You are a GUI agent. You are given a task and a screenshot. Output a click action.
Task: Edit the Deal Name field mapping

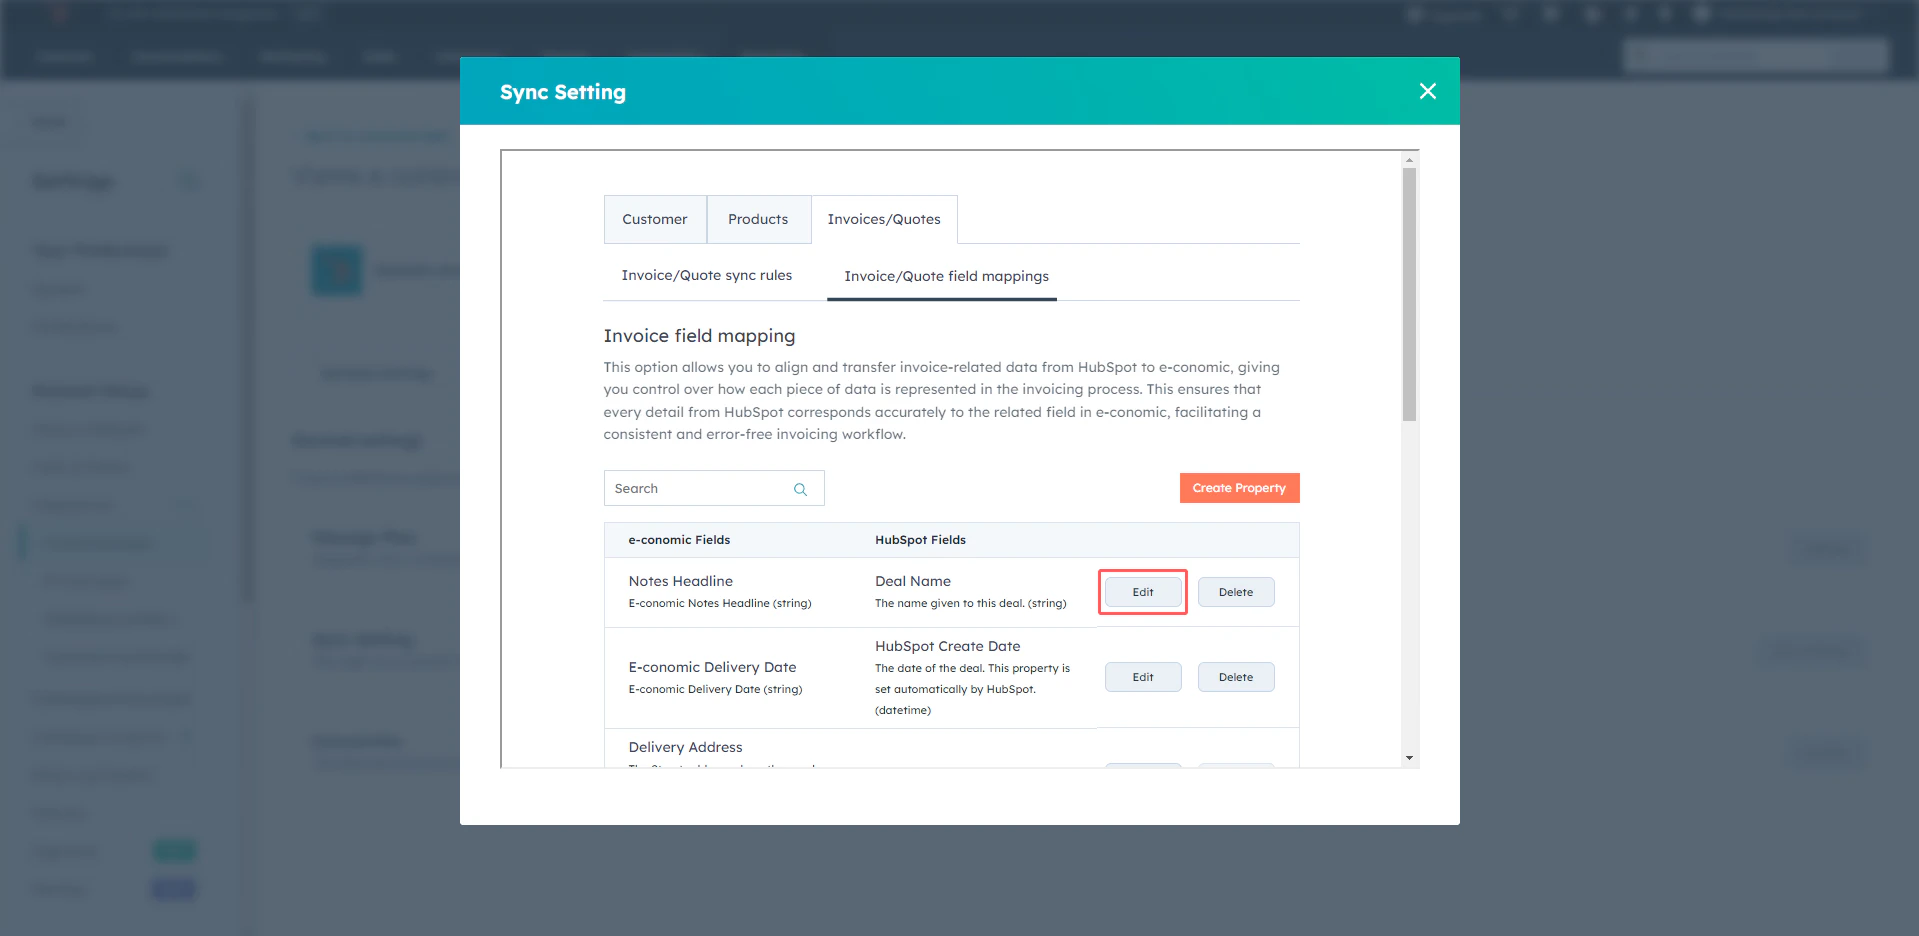pos(1142,591)
